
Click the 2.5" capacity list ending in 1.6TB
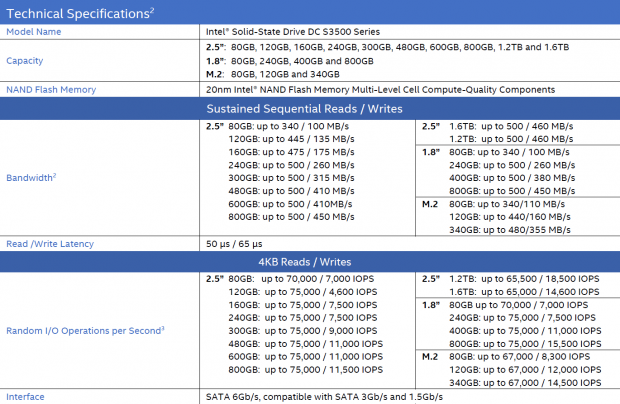click(x=387, y=47)
